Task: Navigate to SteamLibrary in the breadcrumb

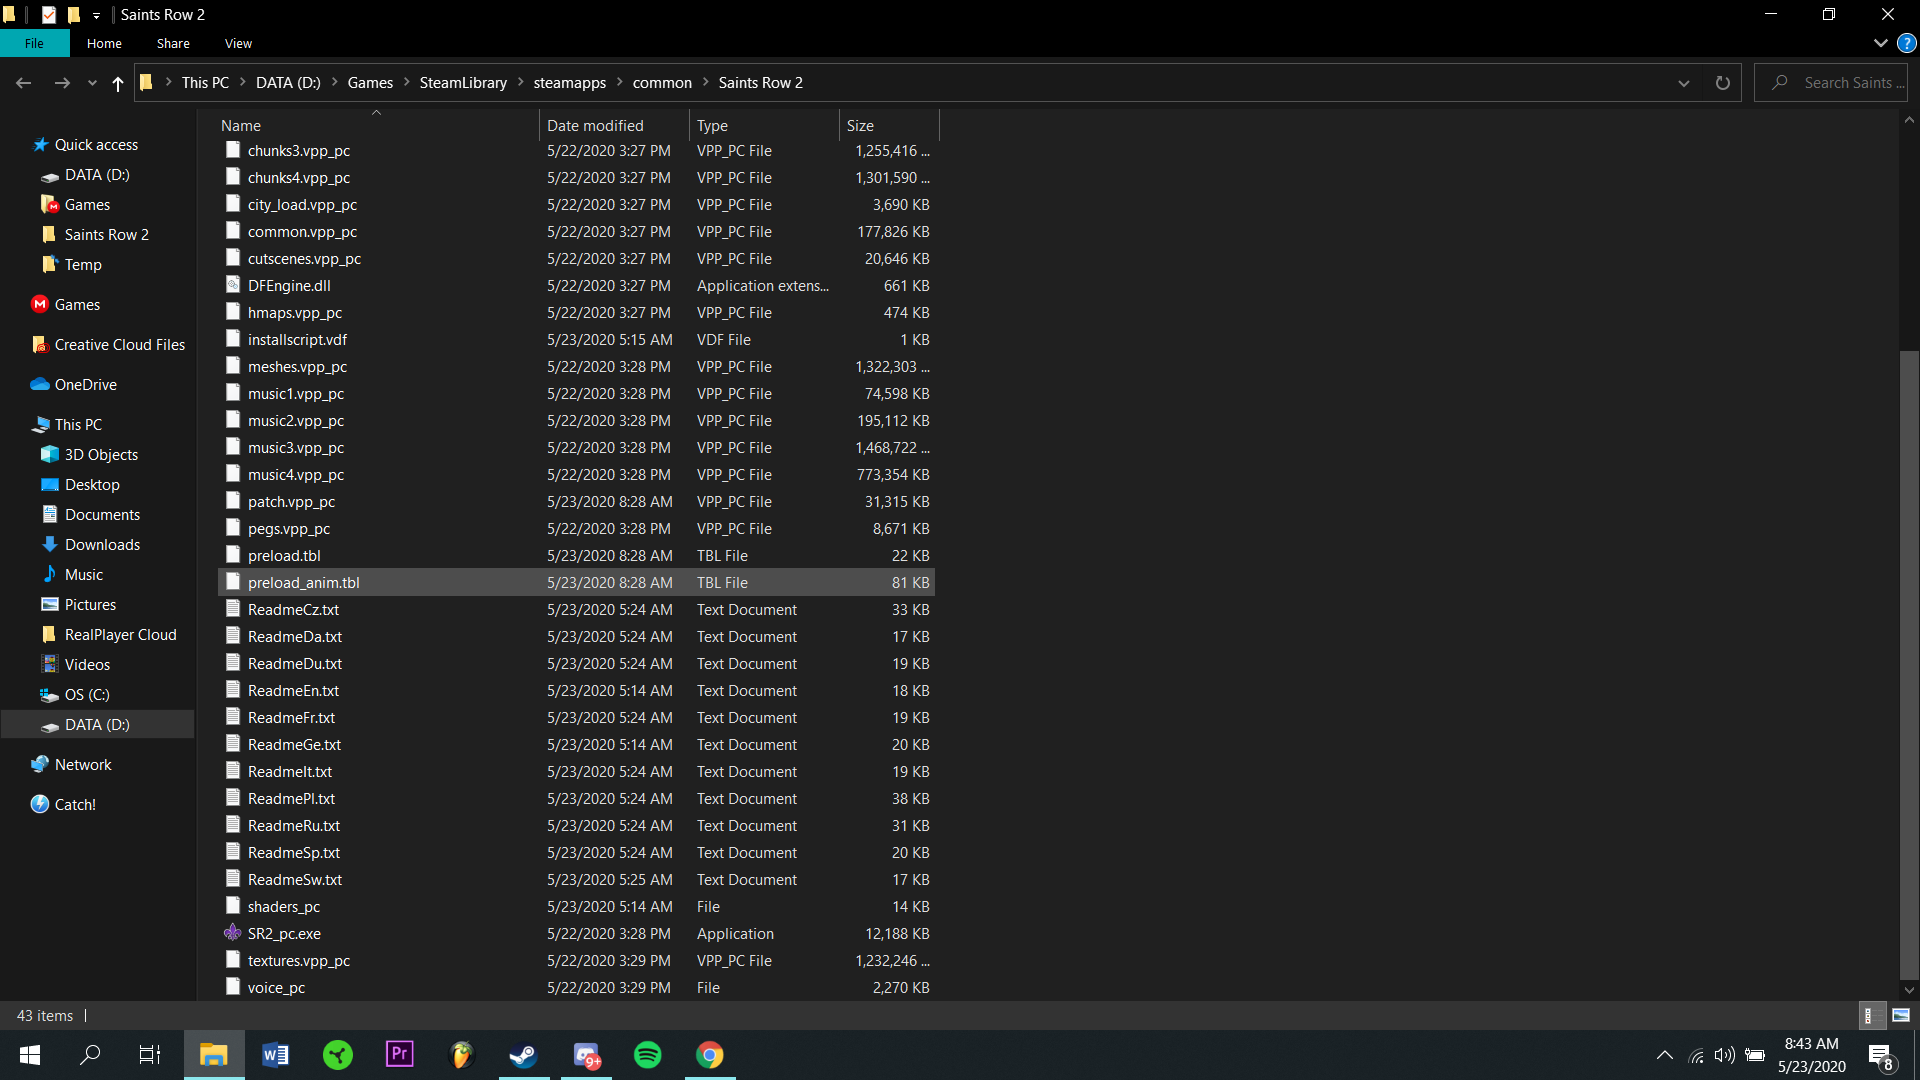Action: [x=463, y=83]
